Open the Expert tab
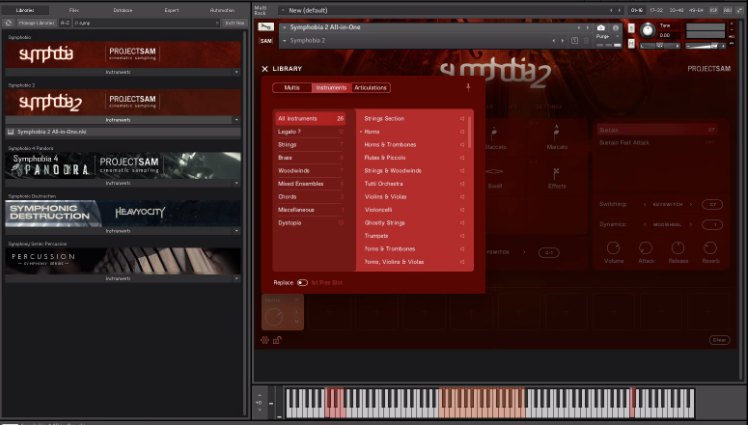The image size is (748, 425). point(172,10)
